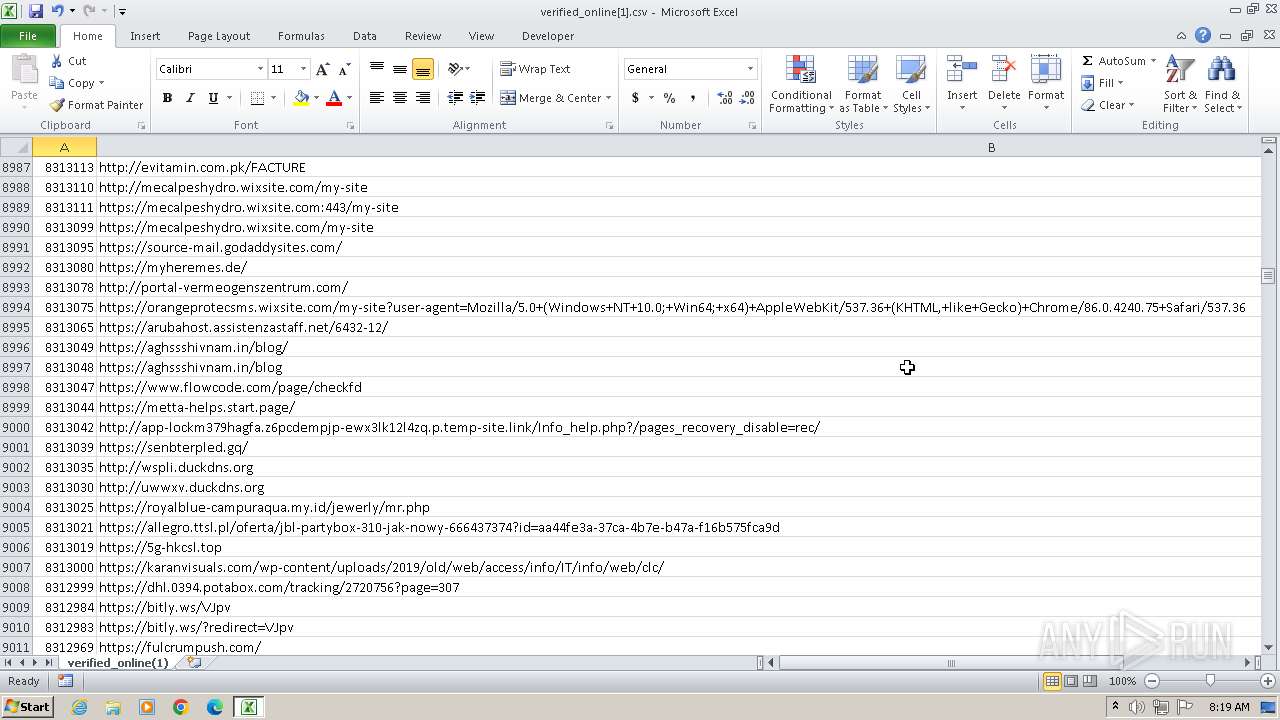The image size is (1280, 720).
Task: Expand Merge & Center options arrow
Action: coord(609,98)
